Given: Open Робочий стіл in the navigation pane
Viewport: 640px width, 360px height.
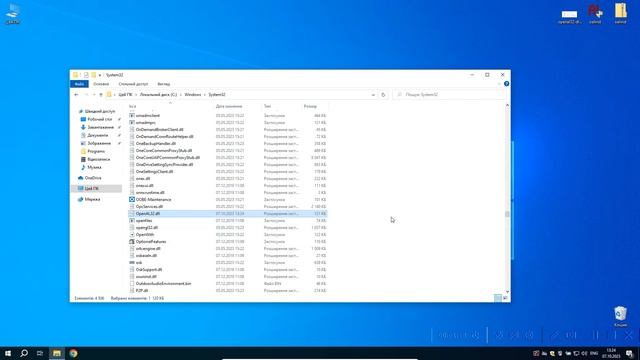Looking at the screenshot, I should click(x=100, y=119).
